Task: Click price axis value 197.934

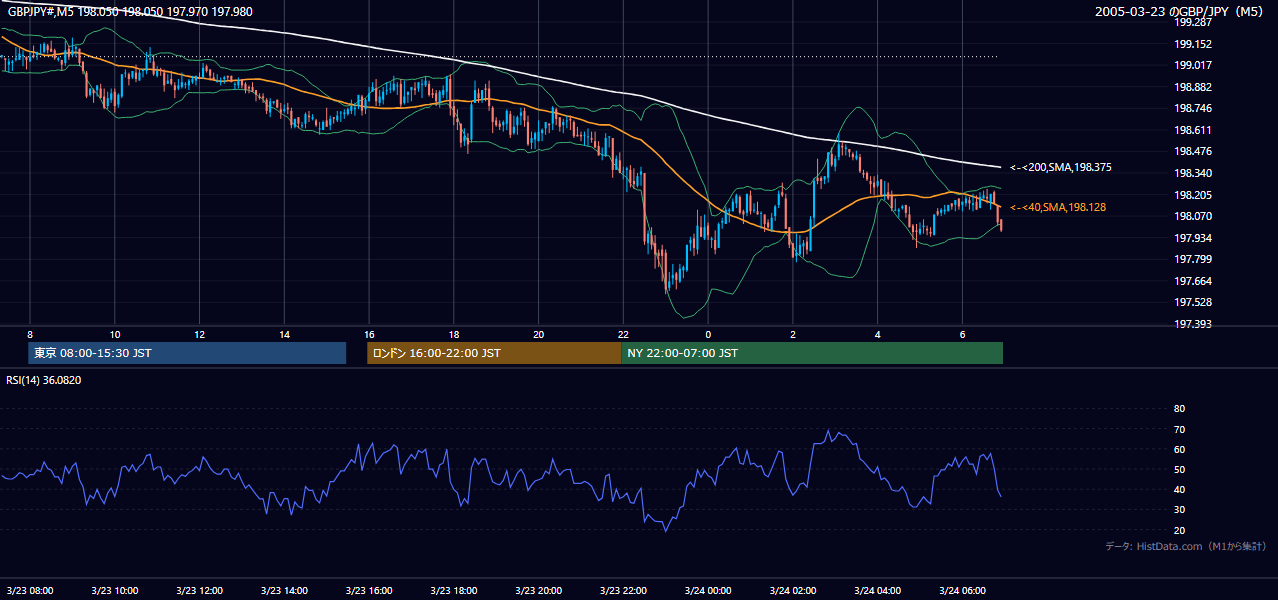Action: tap(1194, 238)
